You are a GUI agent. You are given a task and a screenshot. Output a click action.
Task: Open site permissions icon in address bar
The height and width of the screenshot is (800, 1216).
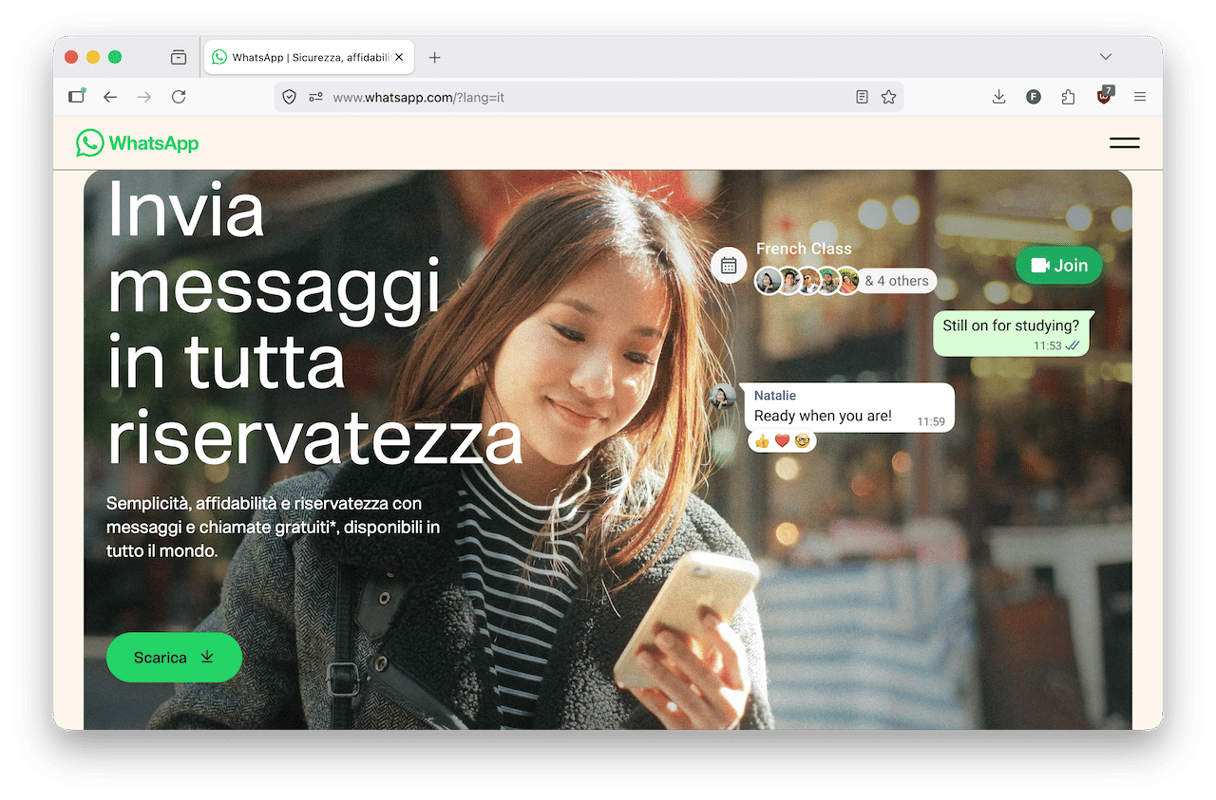click(x=316, y=97)
